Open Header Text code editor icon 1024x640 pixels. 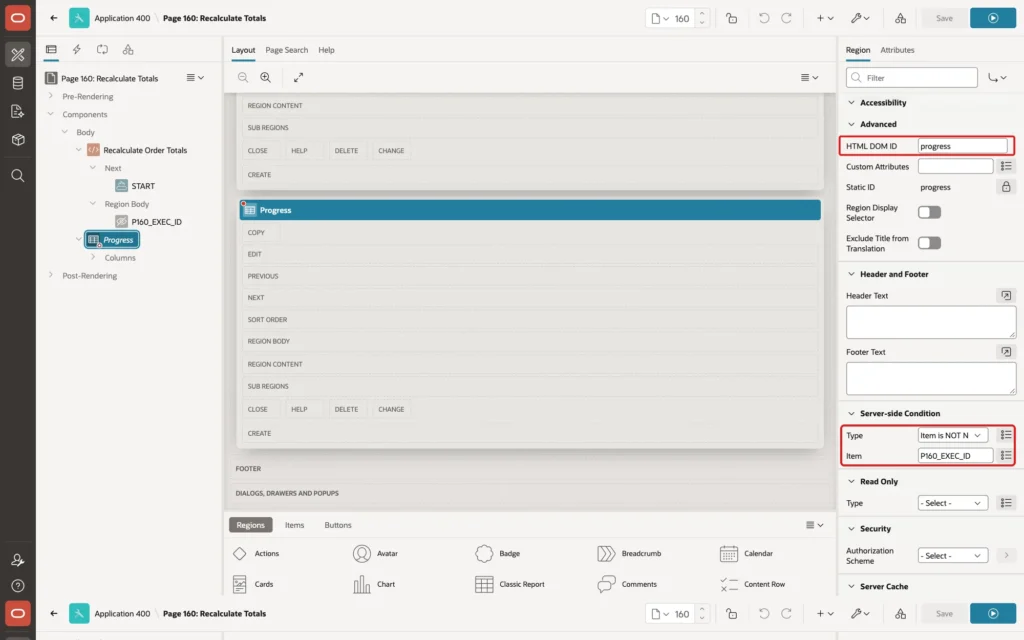pos(1006,295)
